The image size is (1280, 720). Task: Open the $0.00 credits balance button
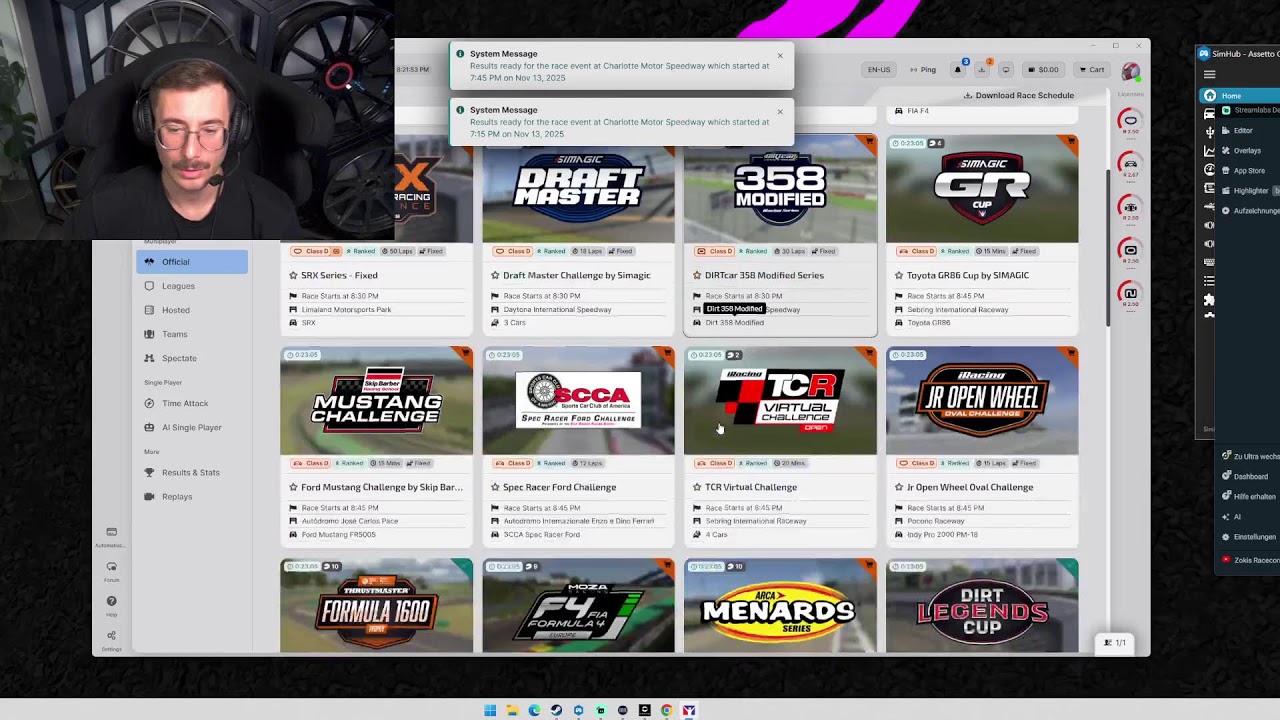click(1043, 70)
